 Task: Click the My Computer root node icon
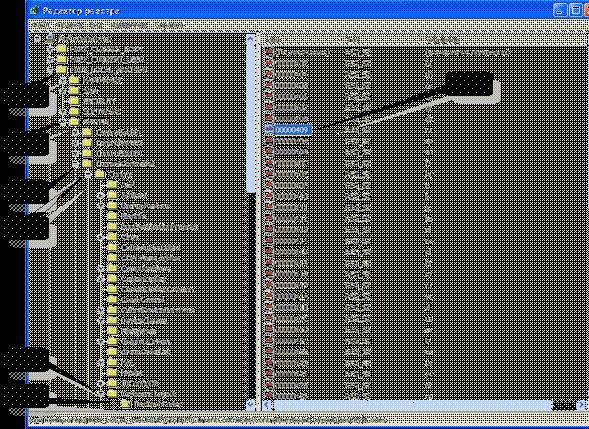tap(50, 38)
